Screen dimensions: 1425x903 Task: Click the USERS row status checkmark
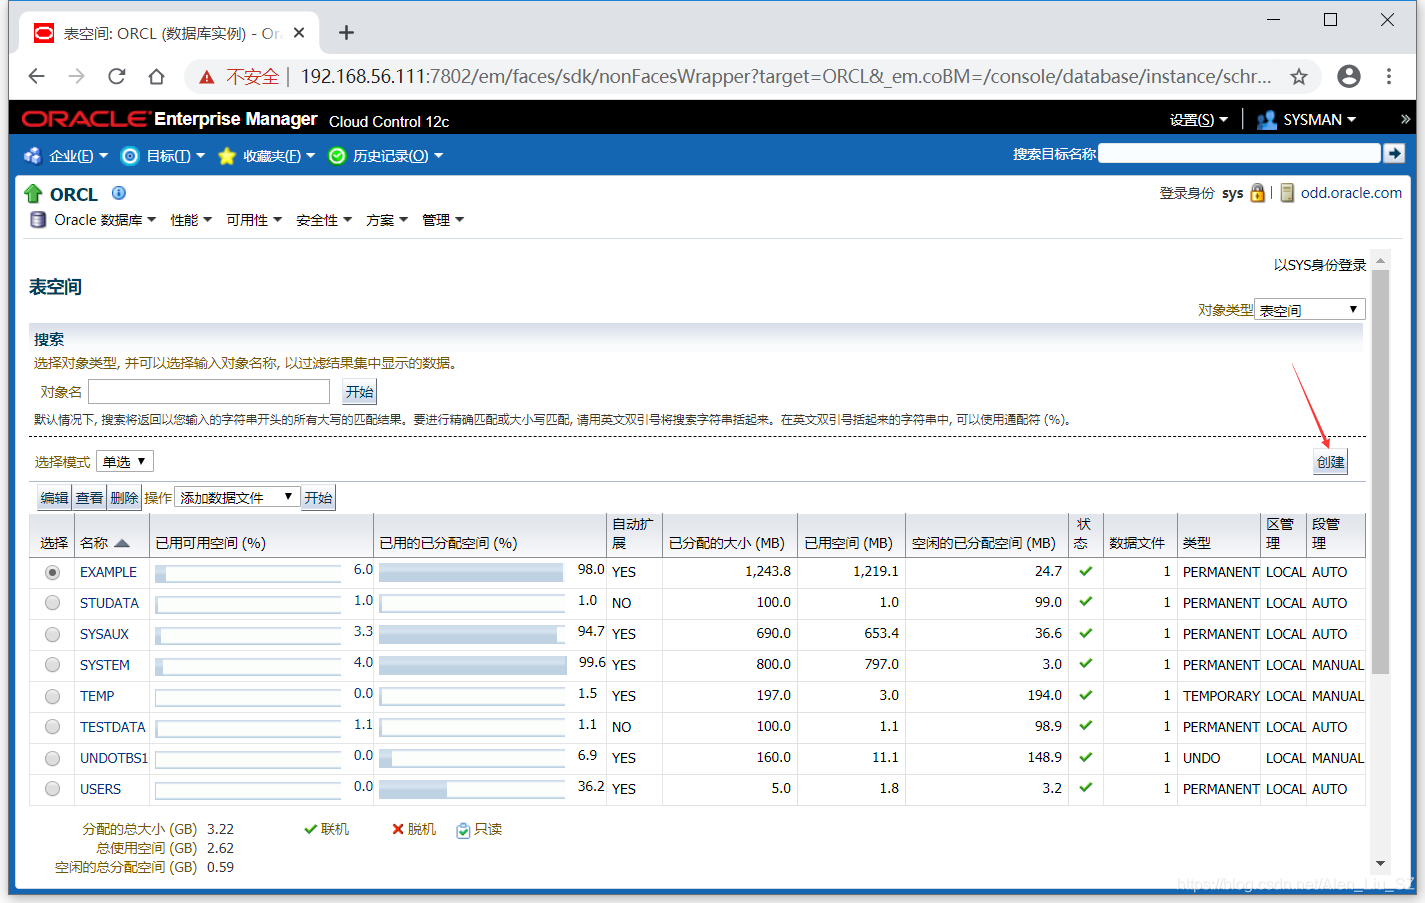(1086, 788)
